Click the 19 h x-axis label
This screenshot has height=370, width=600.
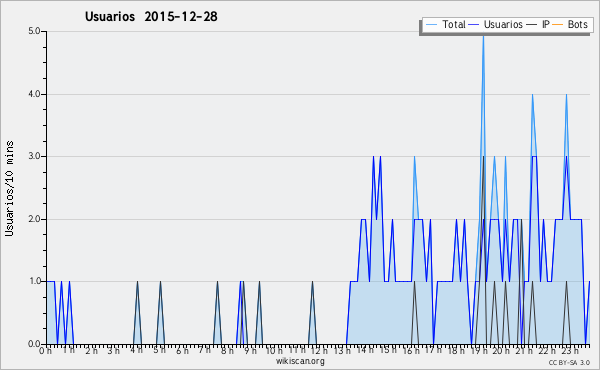coord(479,351)
